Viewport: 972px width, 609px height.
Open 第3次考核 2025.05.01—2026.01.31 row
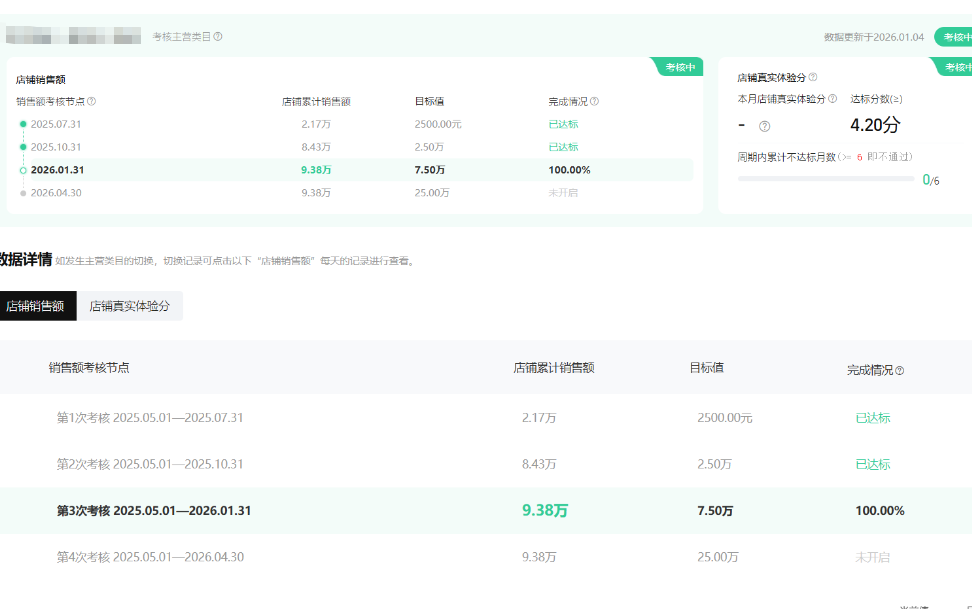(154, 510)
